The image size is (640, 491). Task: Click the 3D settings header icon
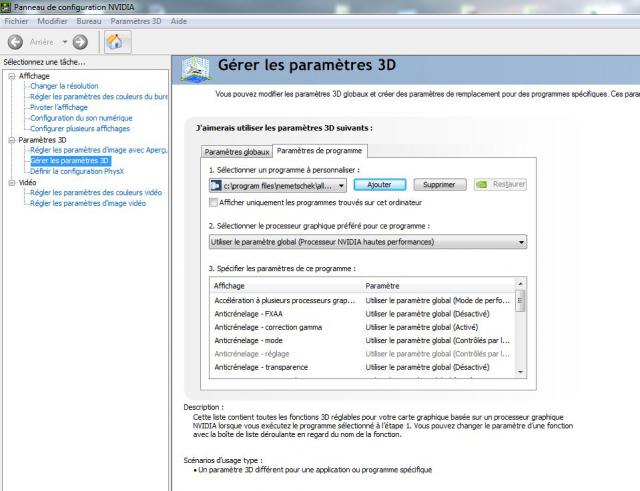[196, 69]
